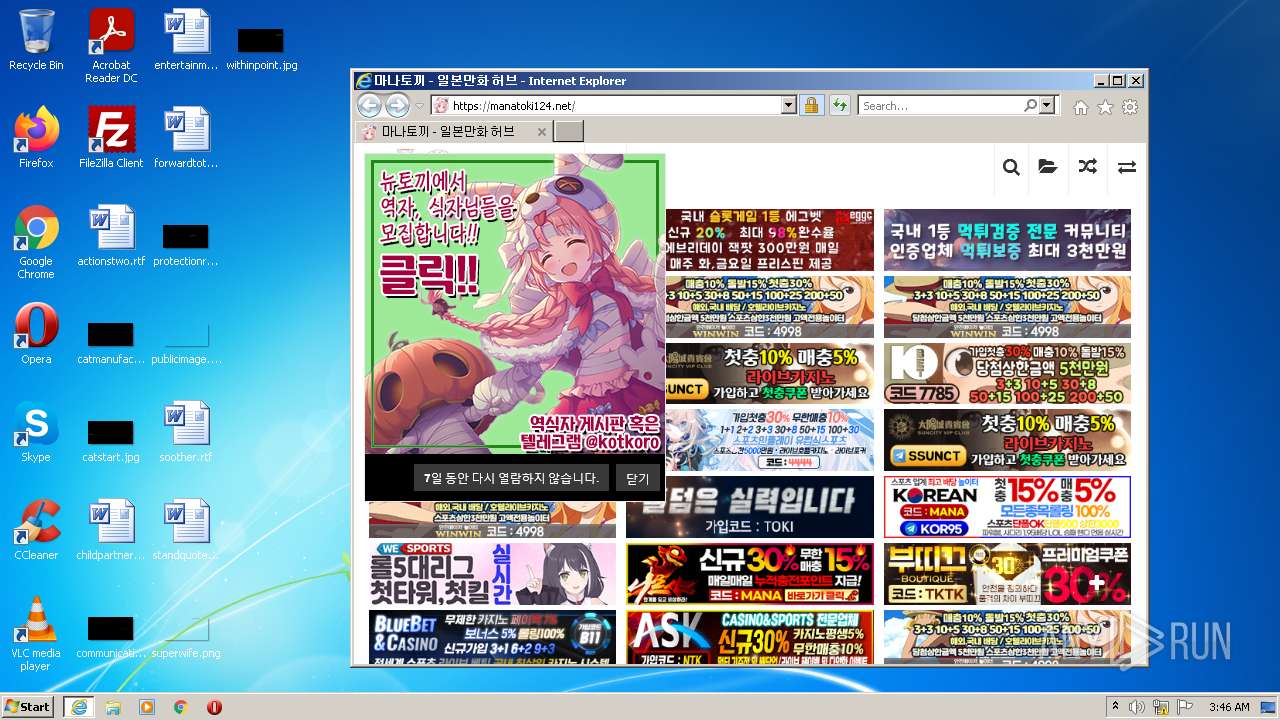The width and height of the screenshot is (1280, 720).
Task: Click the volume speaker icon in system tray
Action: click(1136, 707)
